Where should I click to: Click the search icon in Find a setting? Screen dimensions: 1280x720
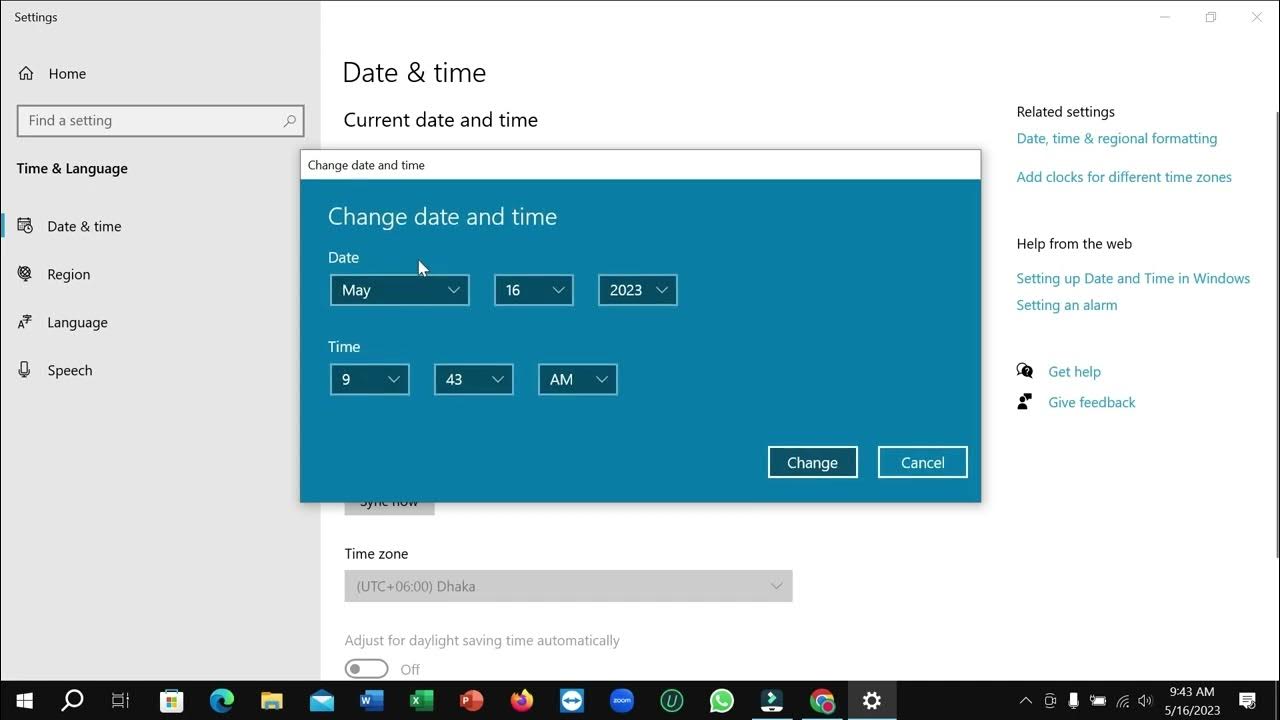click(x=290, y=121)
